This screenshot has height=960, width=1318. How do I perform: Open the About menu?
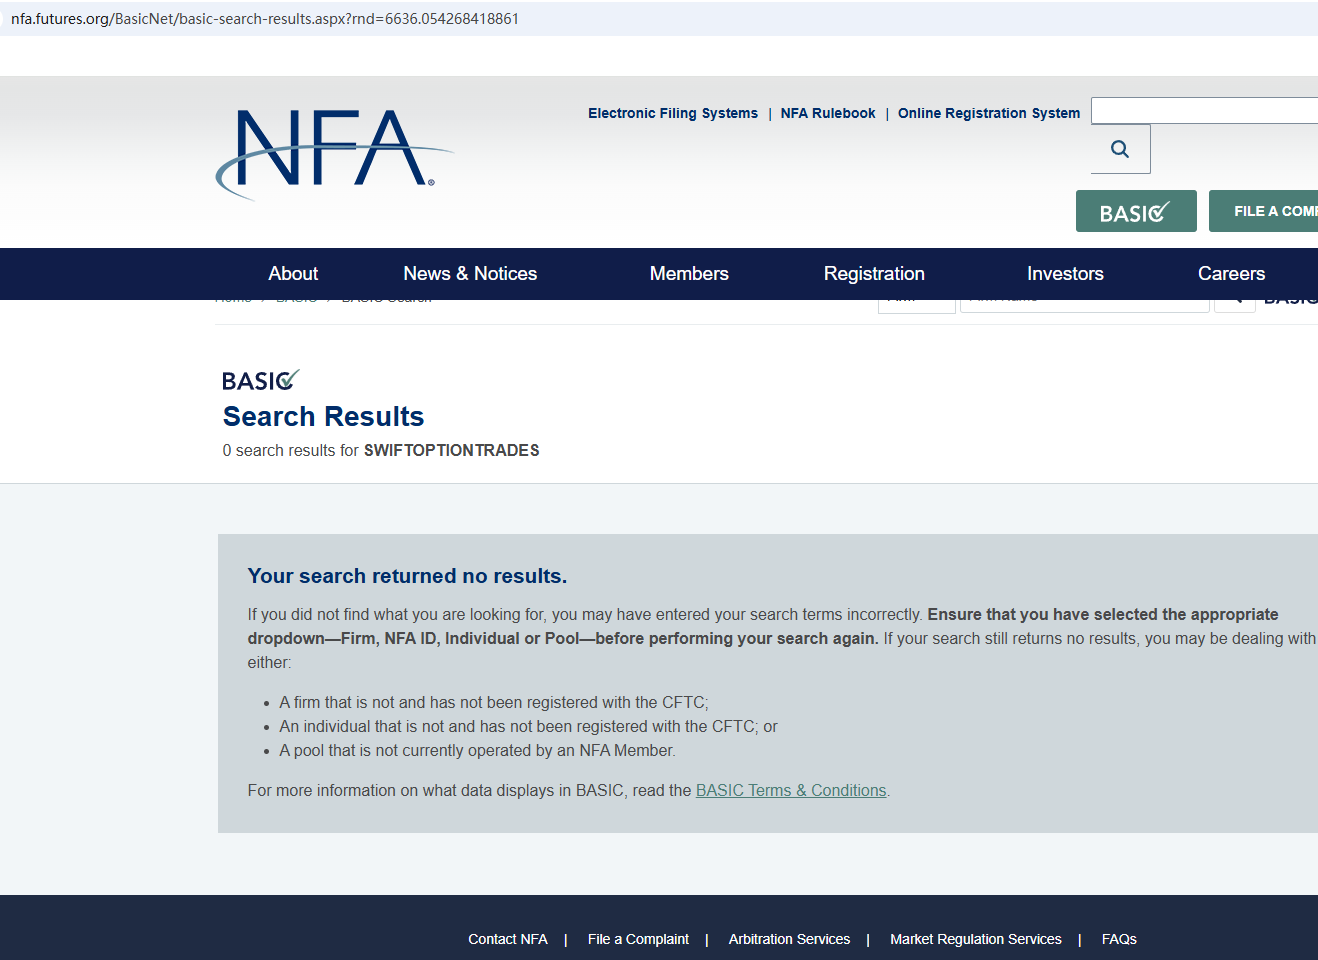tap(293, 273)
